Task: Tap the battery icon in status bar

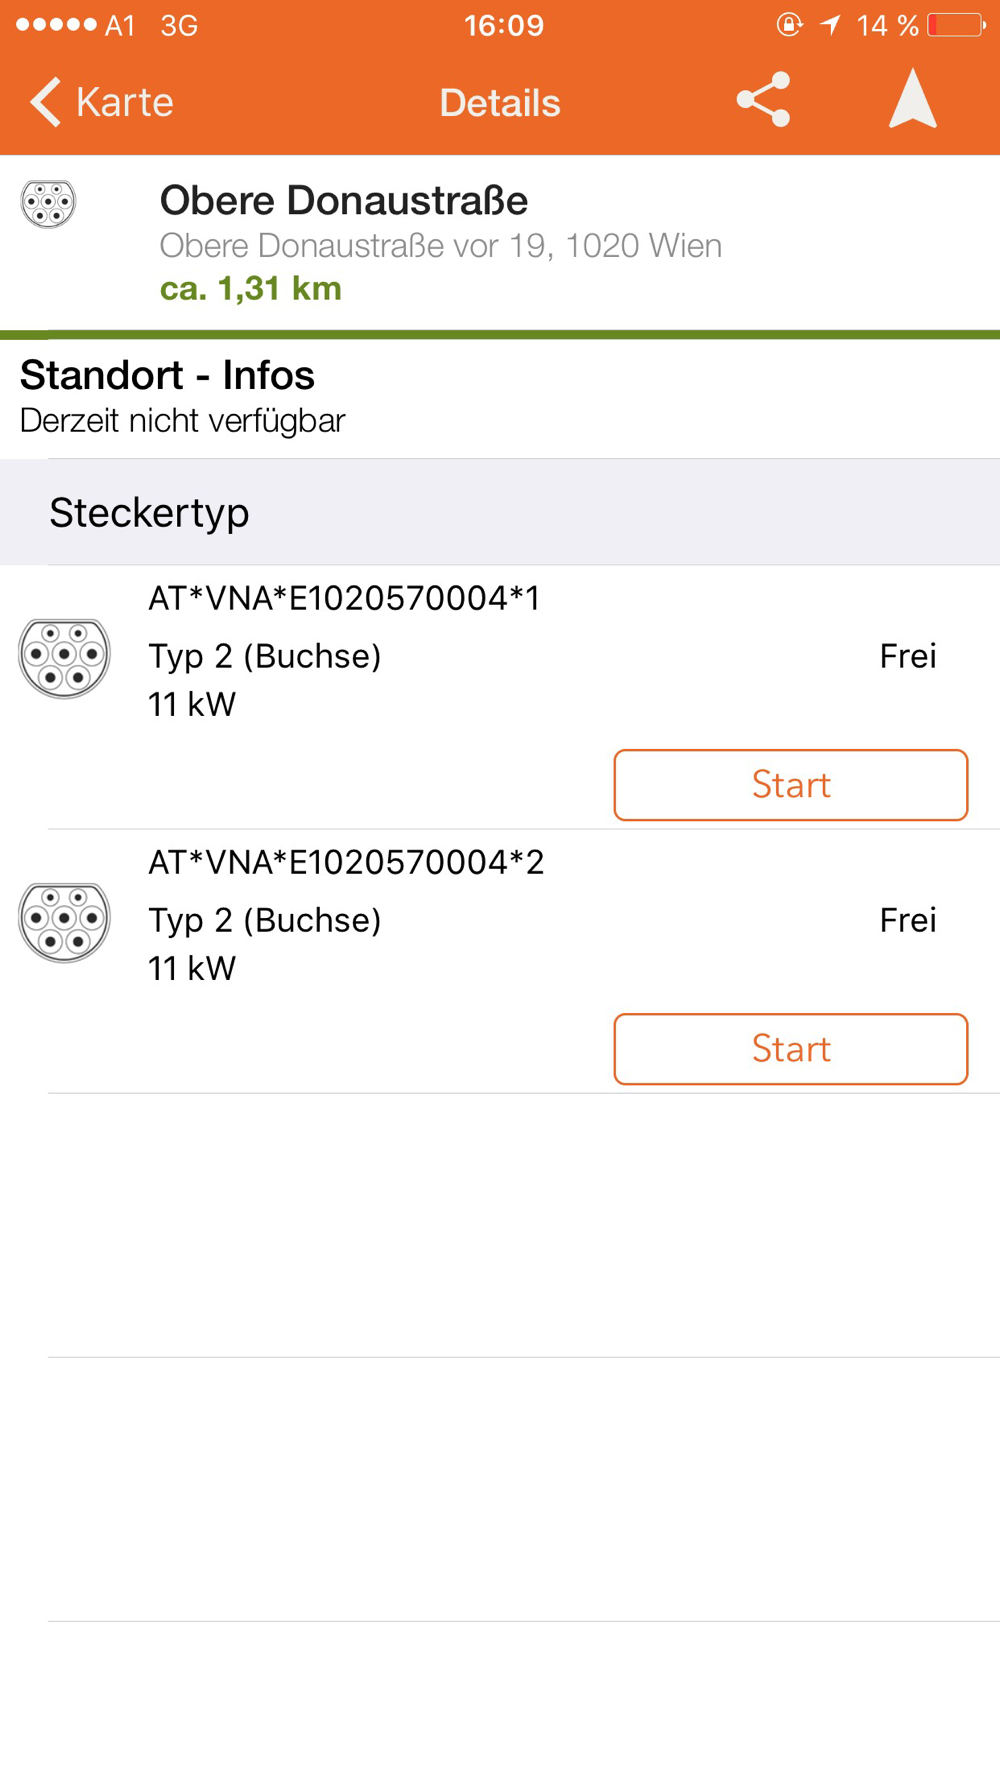Action: 955,25
